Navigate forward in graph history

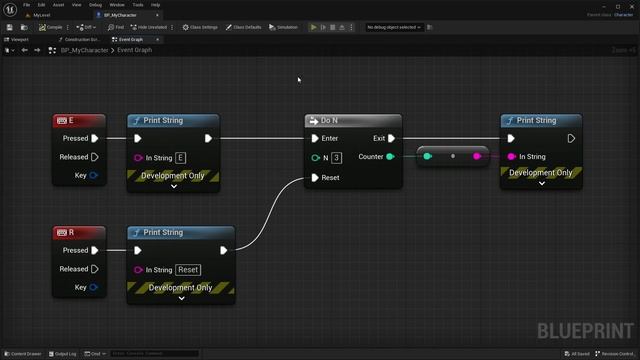pyautogui.click(x=37, y=50)
